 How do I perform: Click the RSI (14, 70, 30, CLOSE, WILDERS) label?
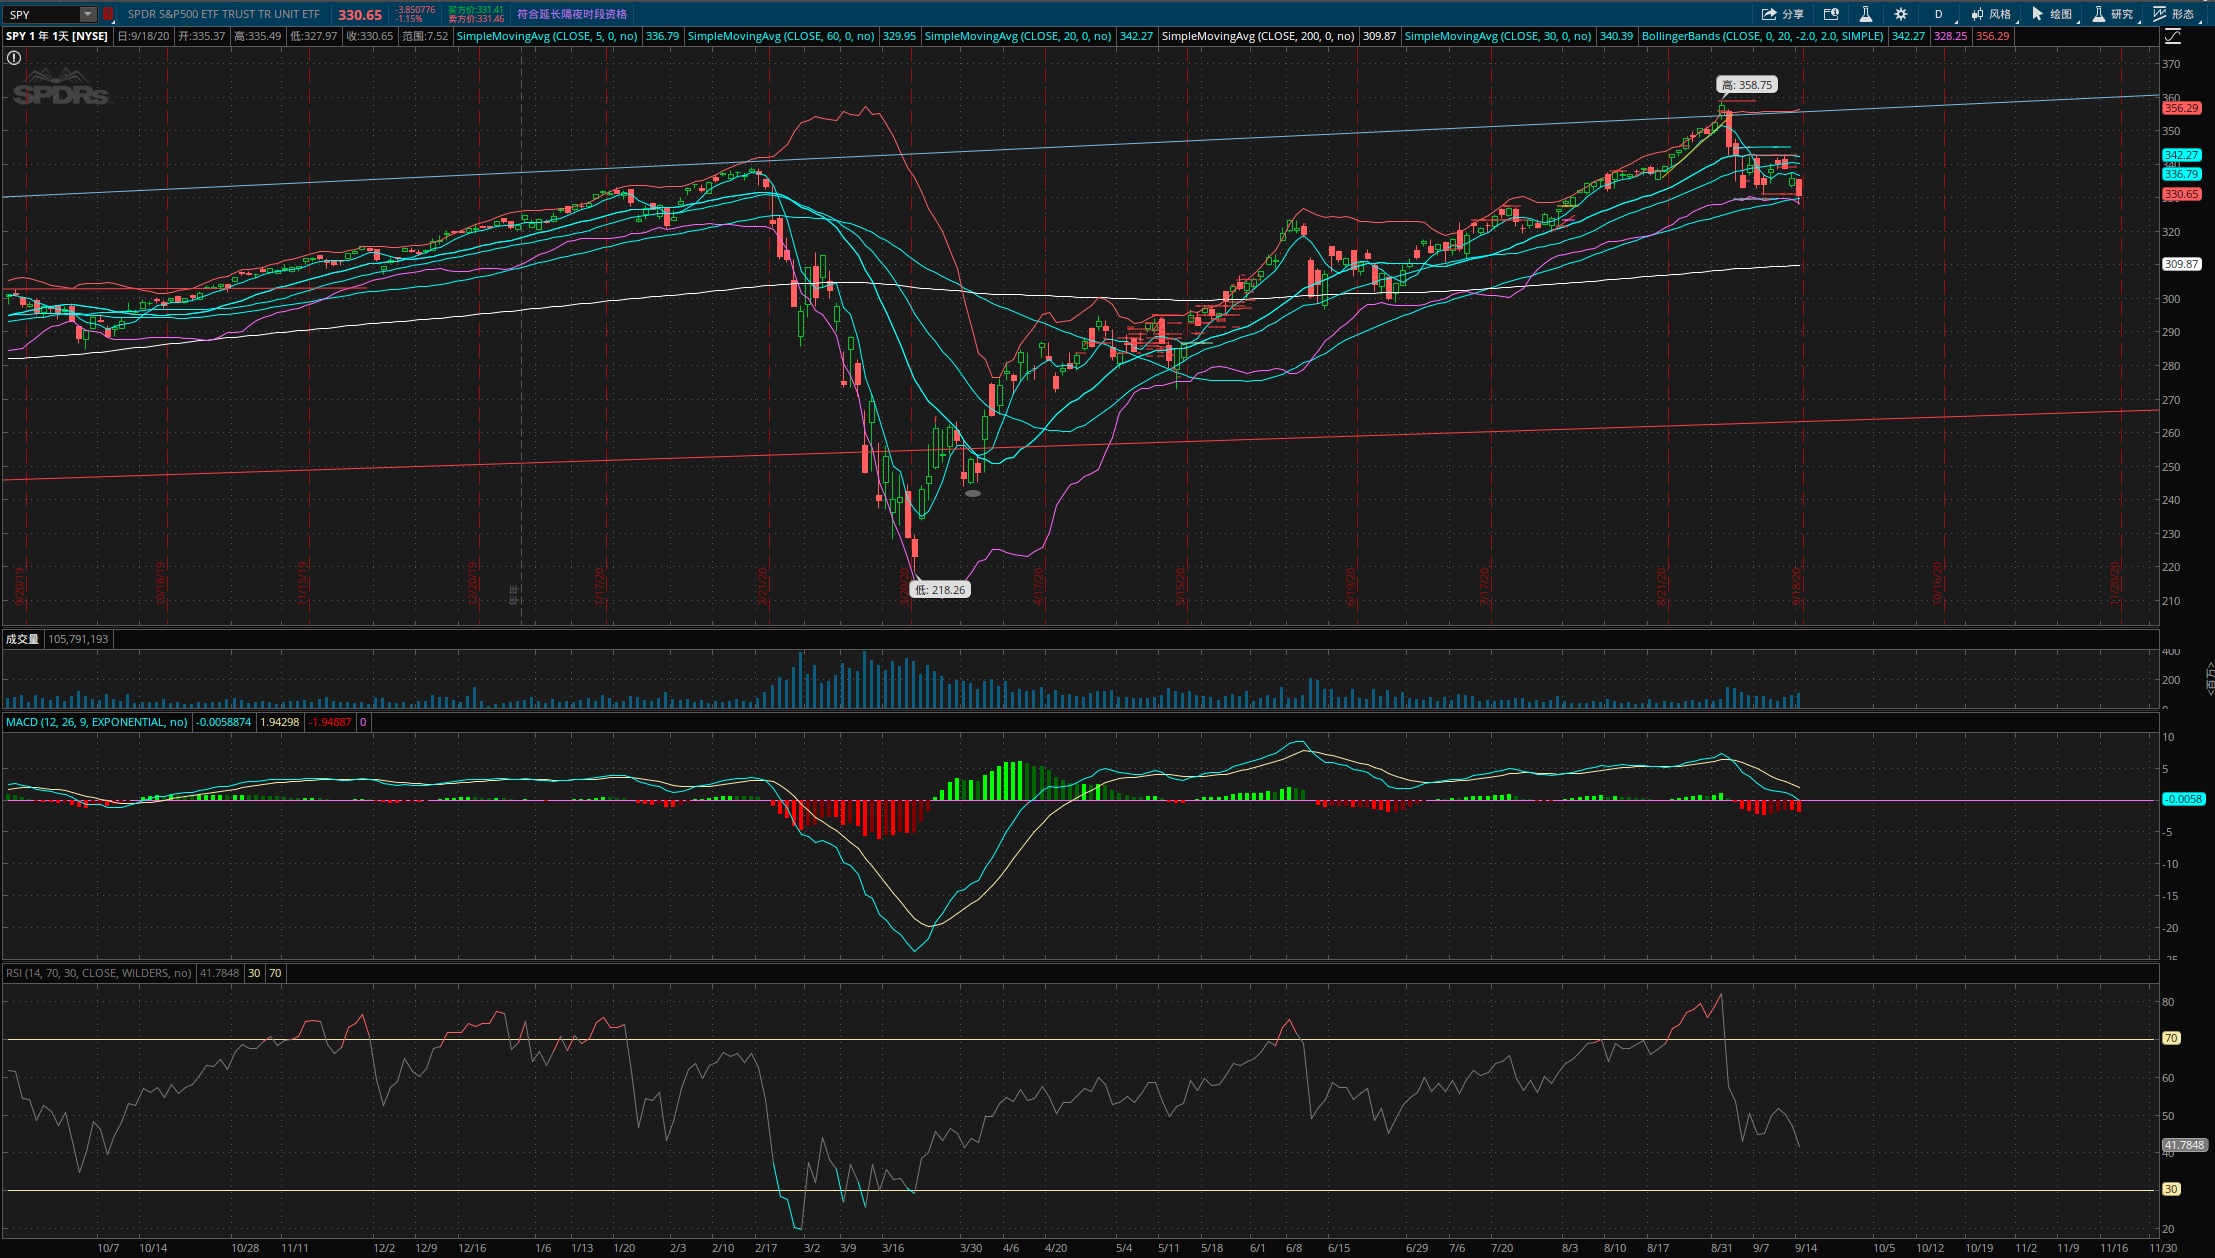99,973
